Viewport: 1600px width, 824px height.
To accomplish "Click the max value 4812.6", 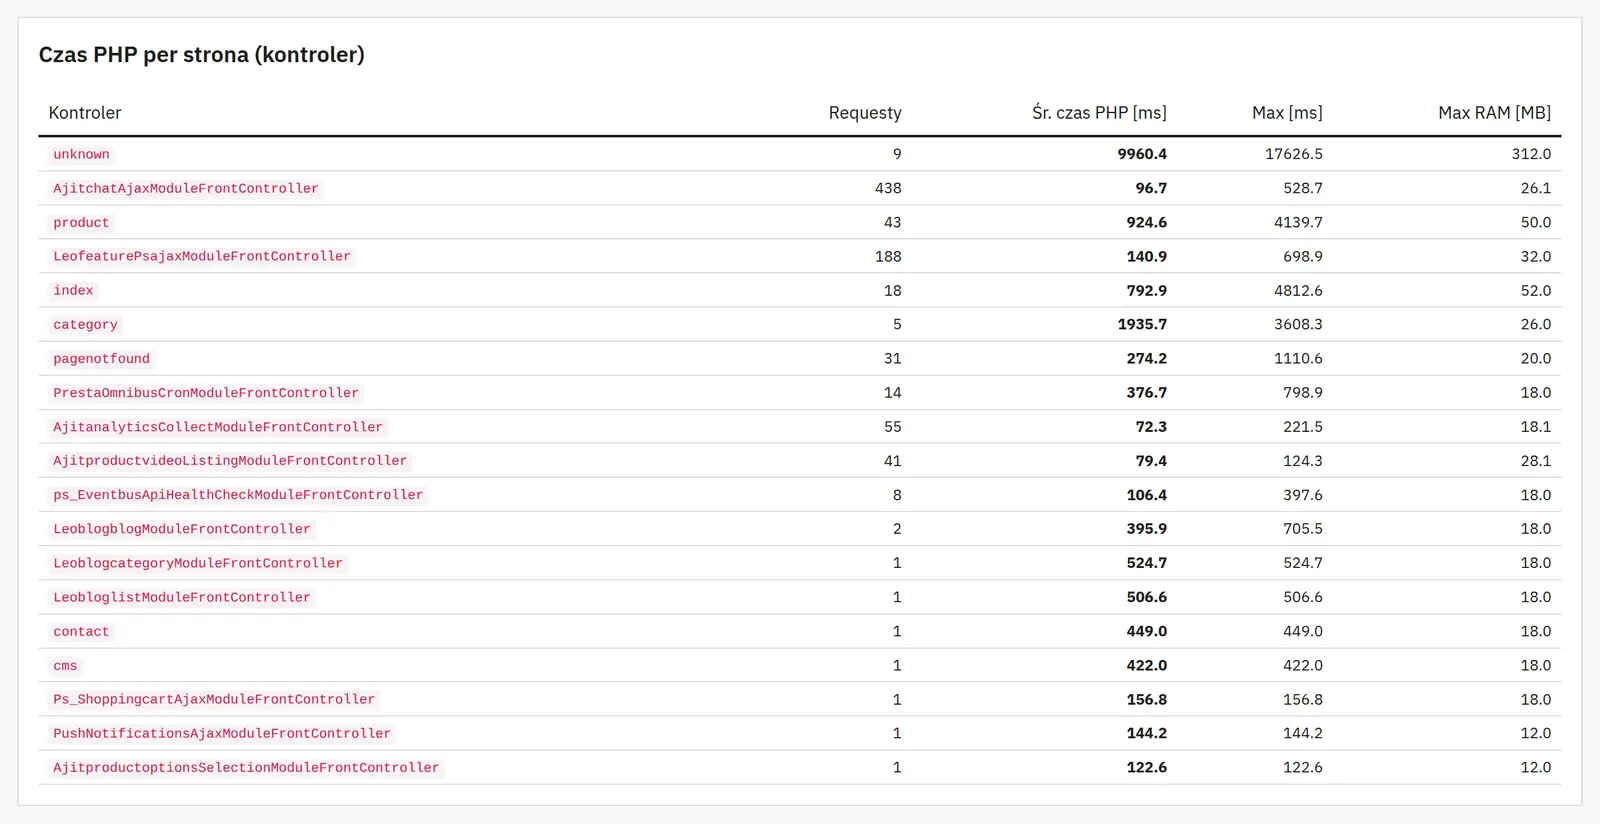I will coord(1298,290).
